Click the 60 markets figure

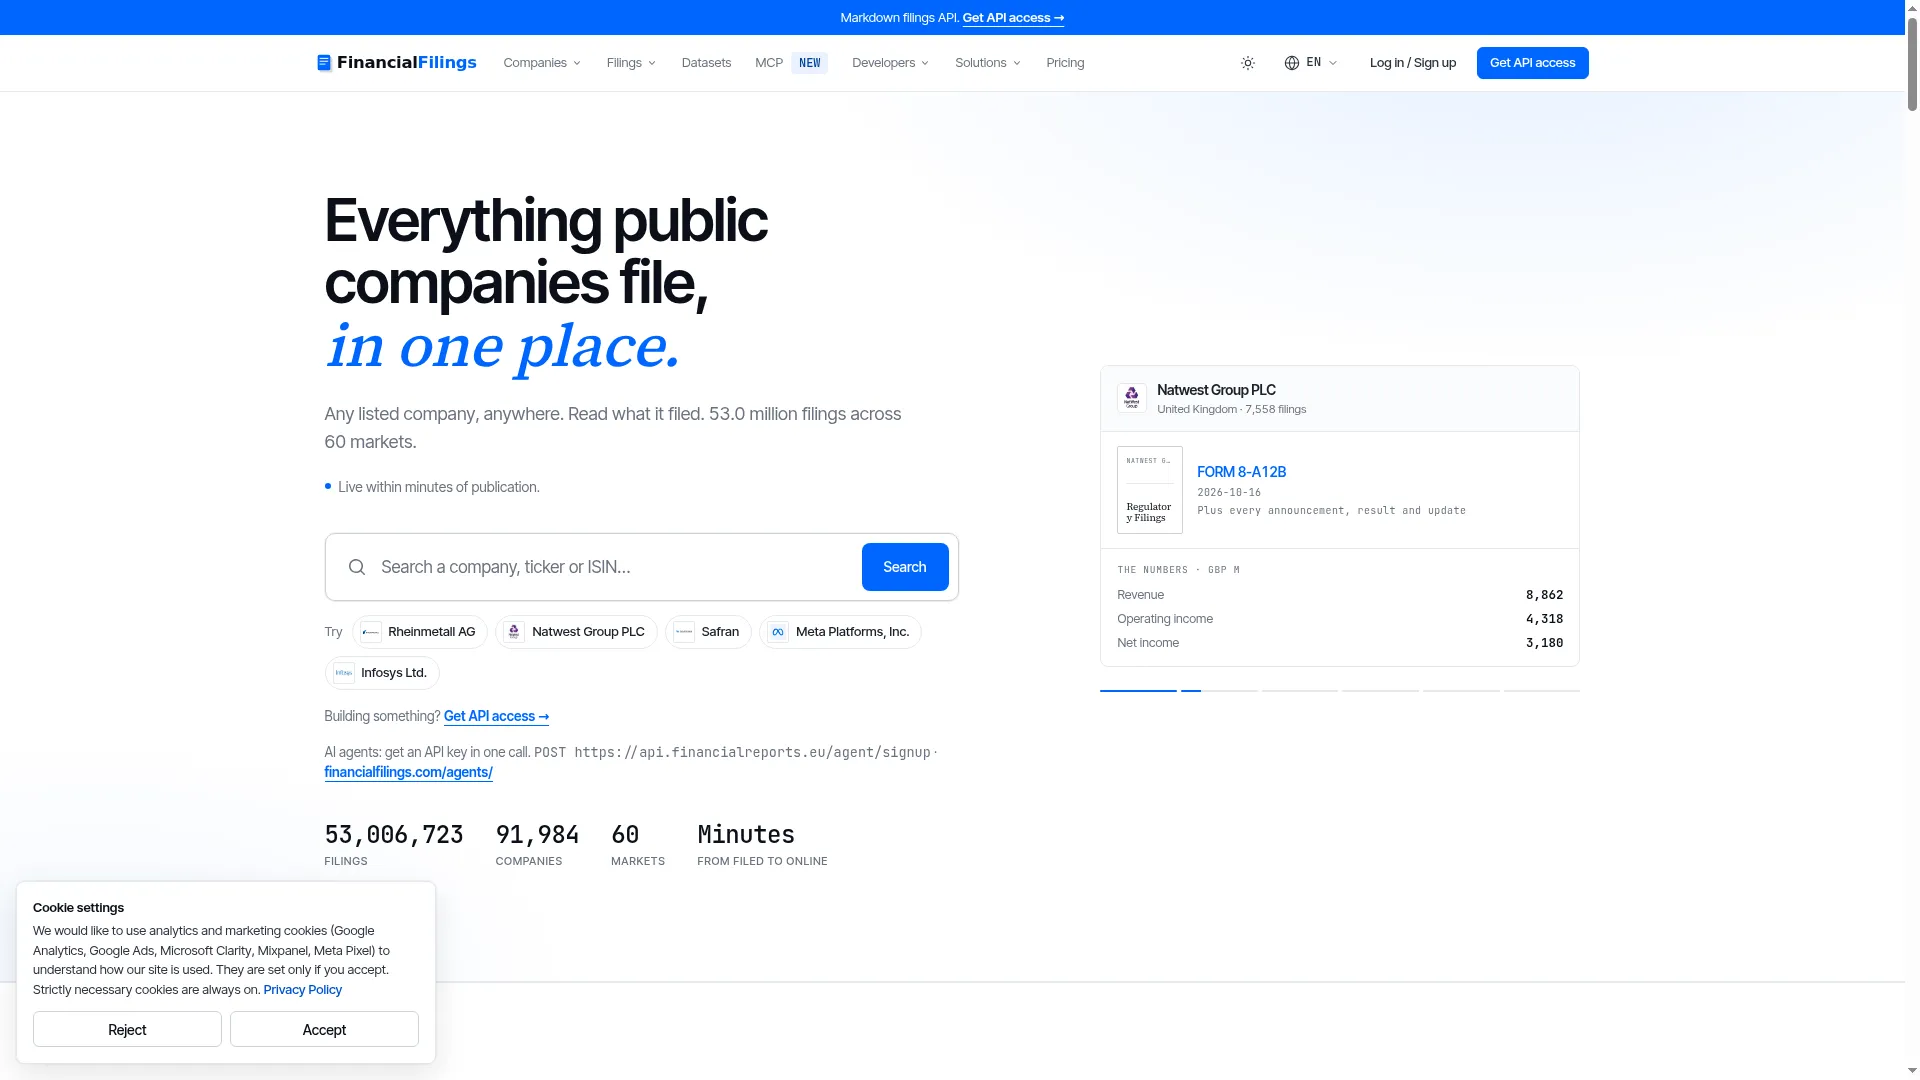625,835
